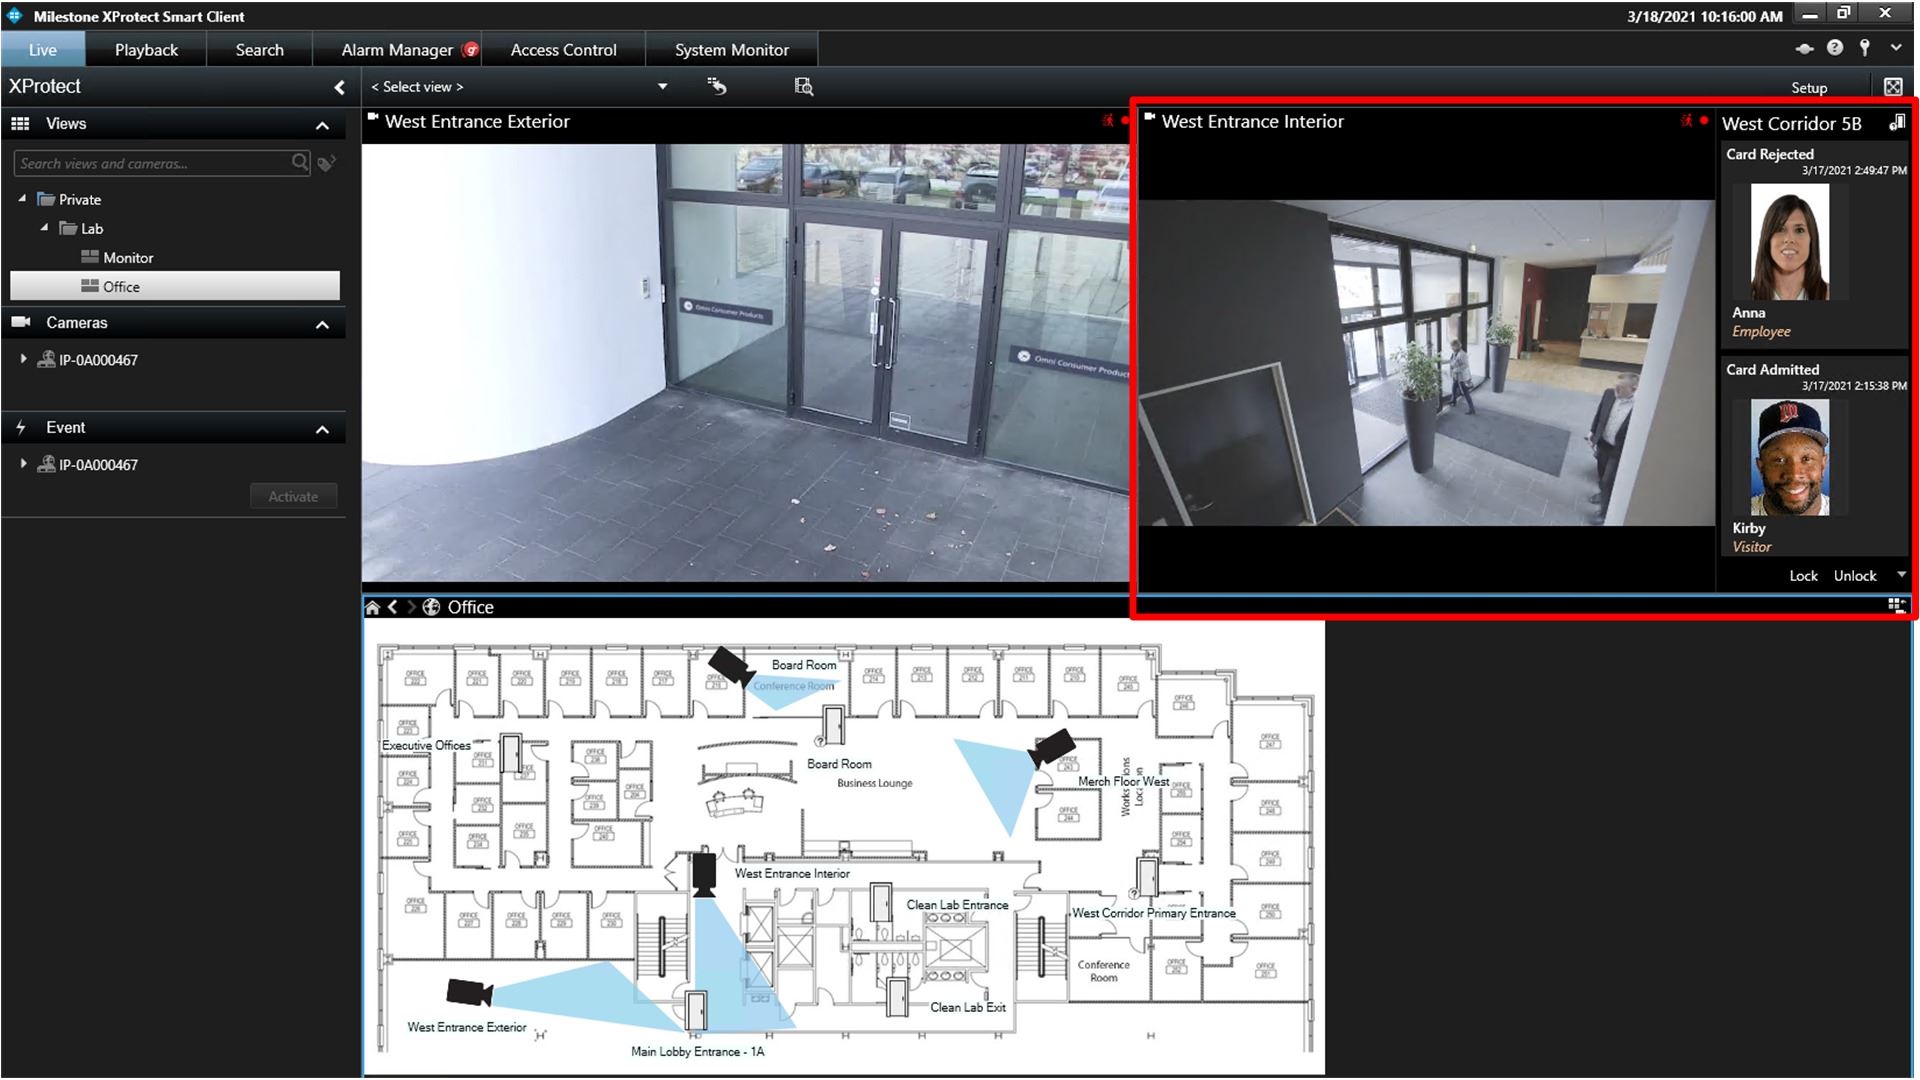
Task: Go forward on the map navigation
Action: coord(411,607)
